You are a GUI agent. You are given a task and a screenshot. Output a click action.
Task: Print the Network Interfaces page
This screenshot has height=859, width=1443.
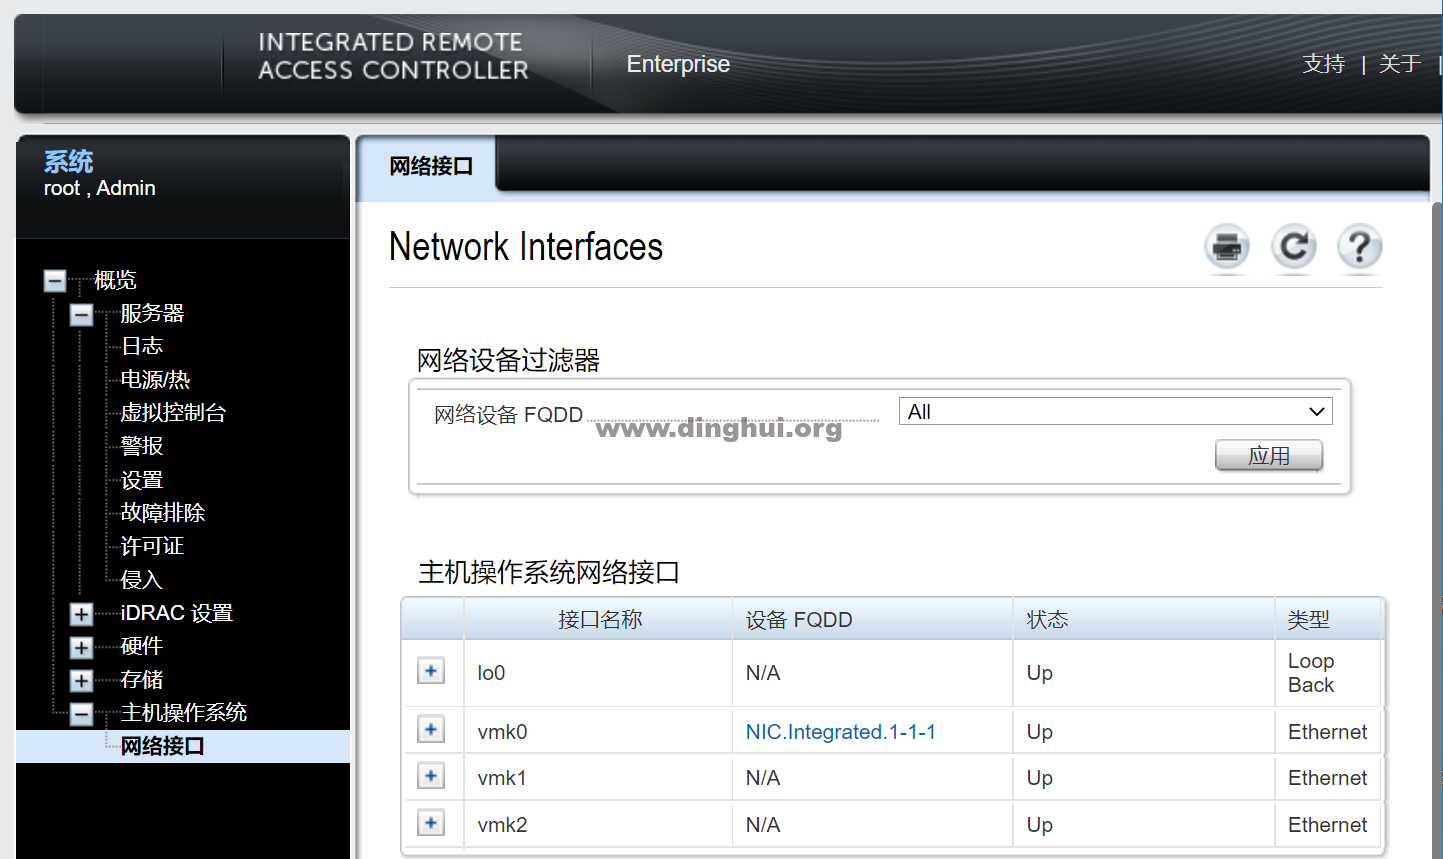click(x=1227, y=246)
